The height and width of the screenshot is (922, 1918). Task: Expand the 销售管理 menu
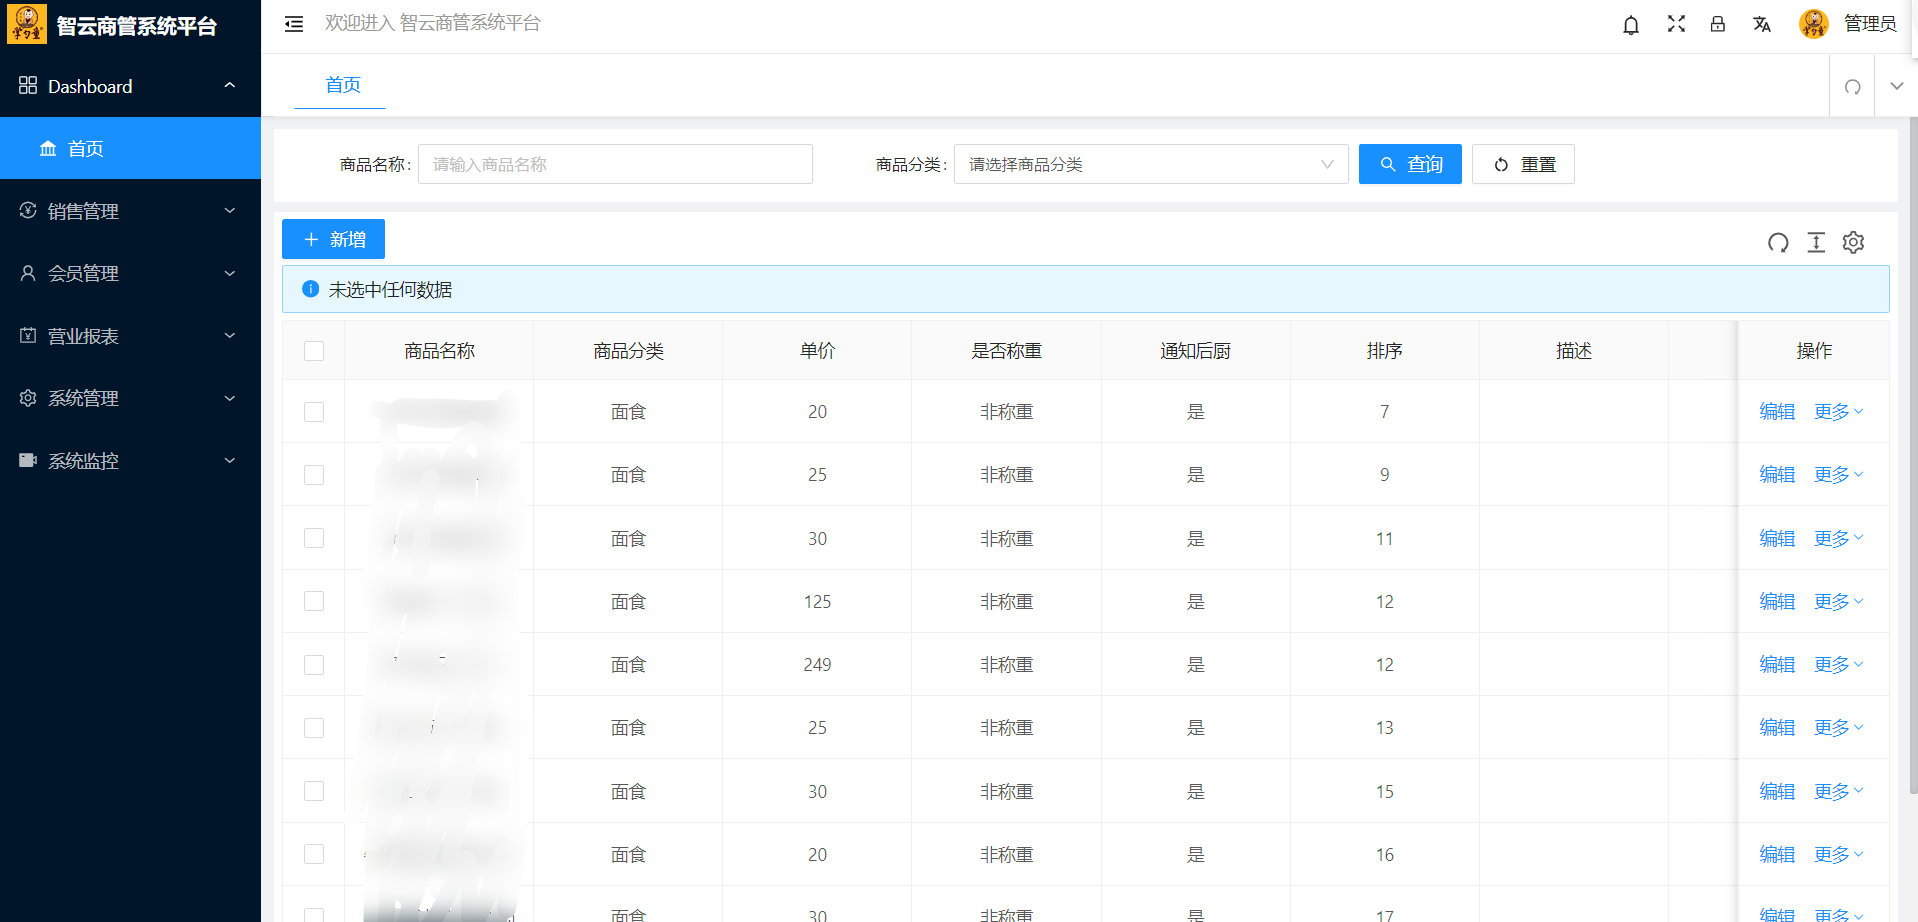coord(230,211)
